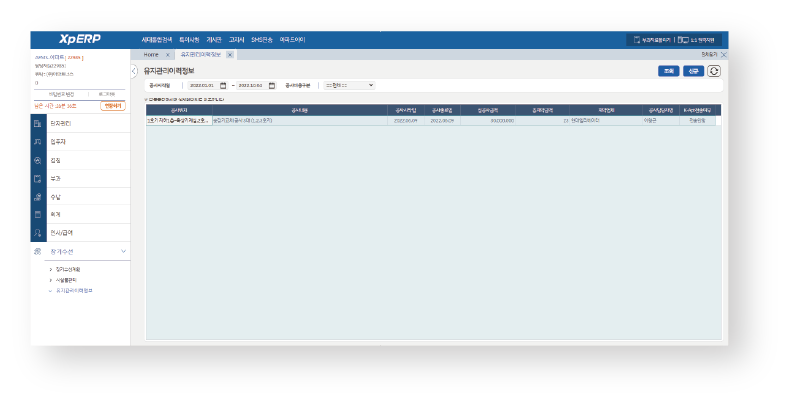The height and width of the screenshot is (406, 790).
Task: Open the SMS전송 top menu
Action: 262,40
